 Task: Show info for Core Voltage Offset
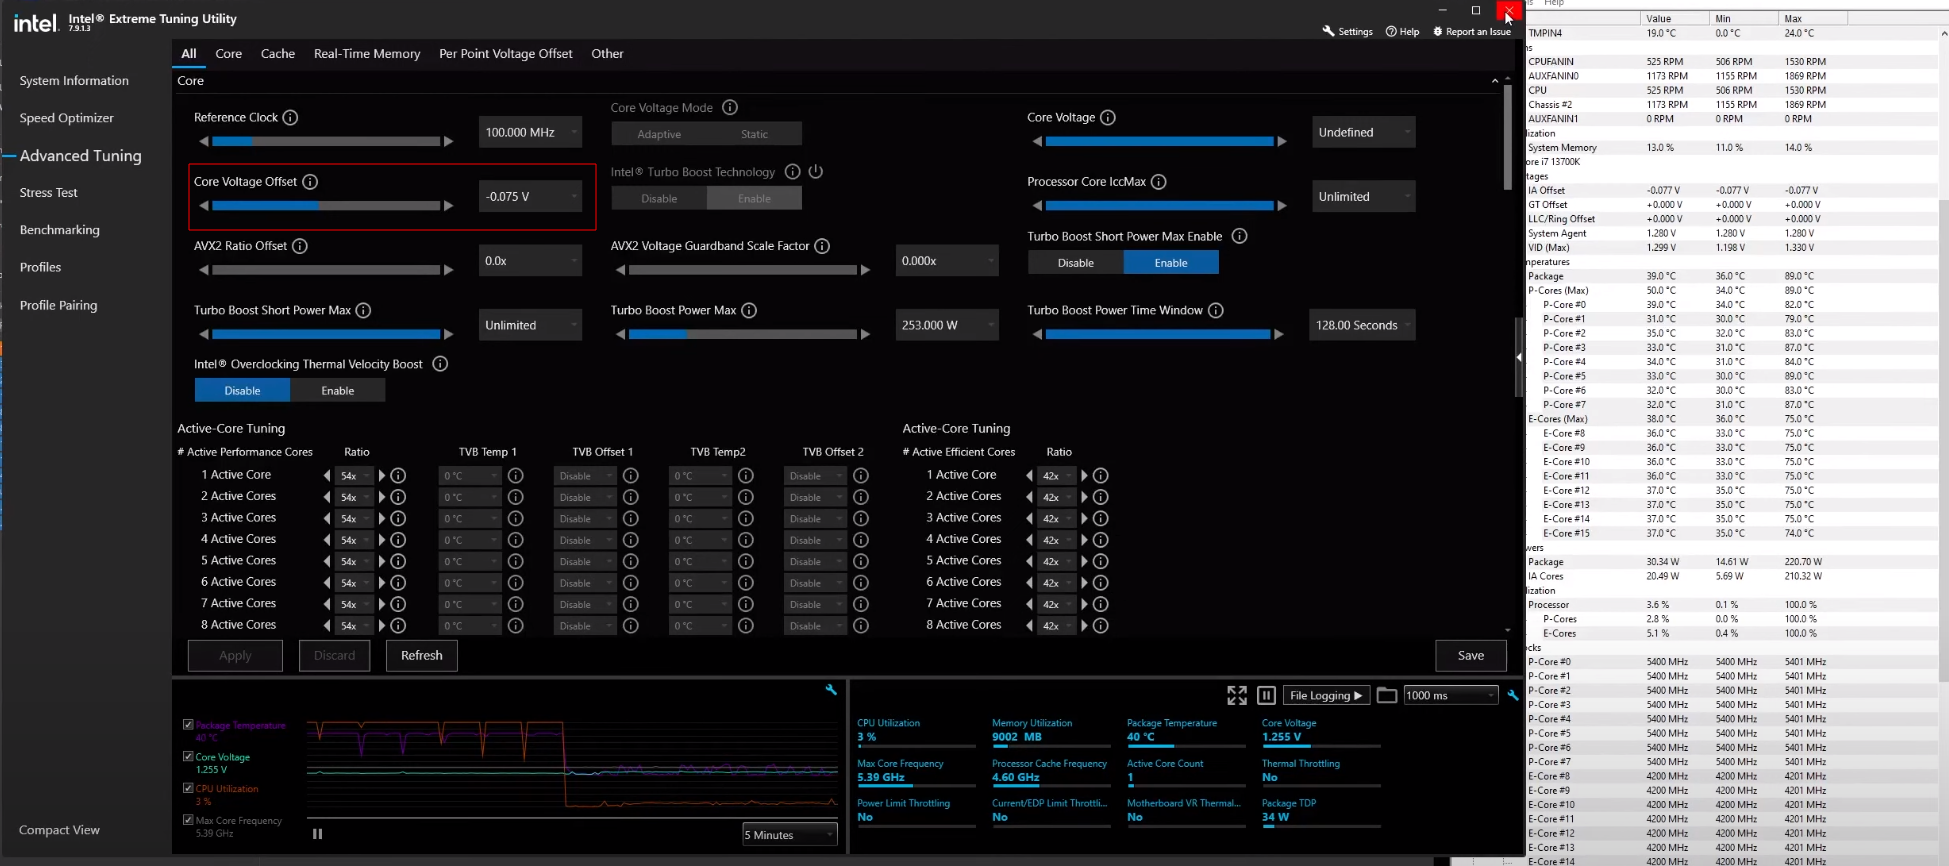(310, 181)
